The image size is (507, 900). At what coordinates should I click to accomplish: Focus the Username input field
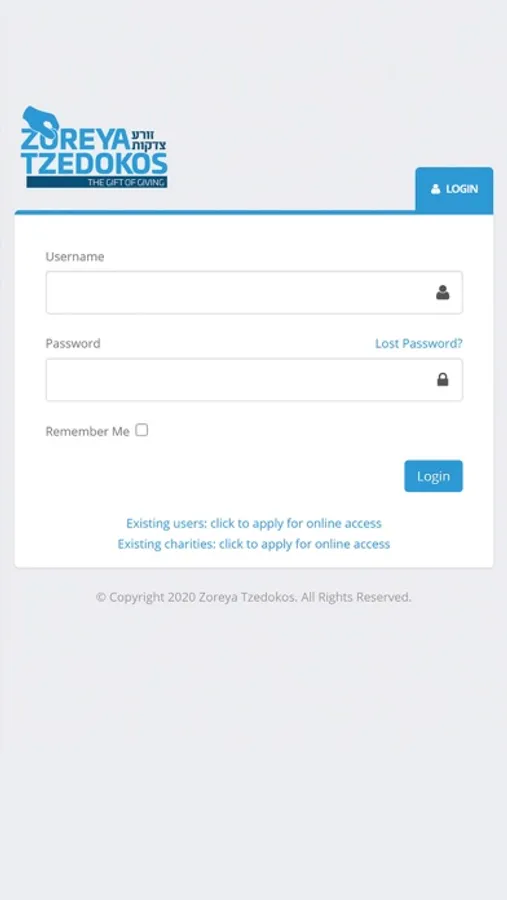coord(254,293)
